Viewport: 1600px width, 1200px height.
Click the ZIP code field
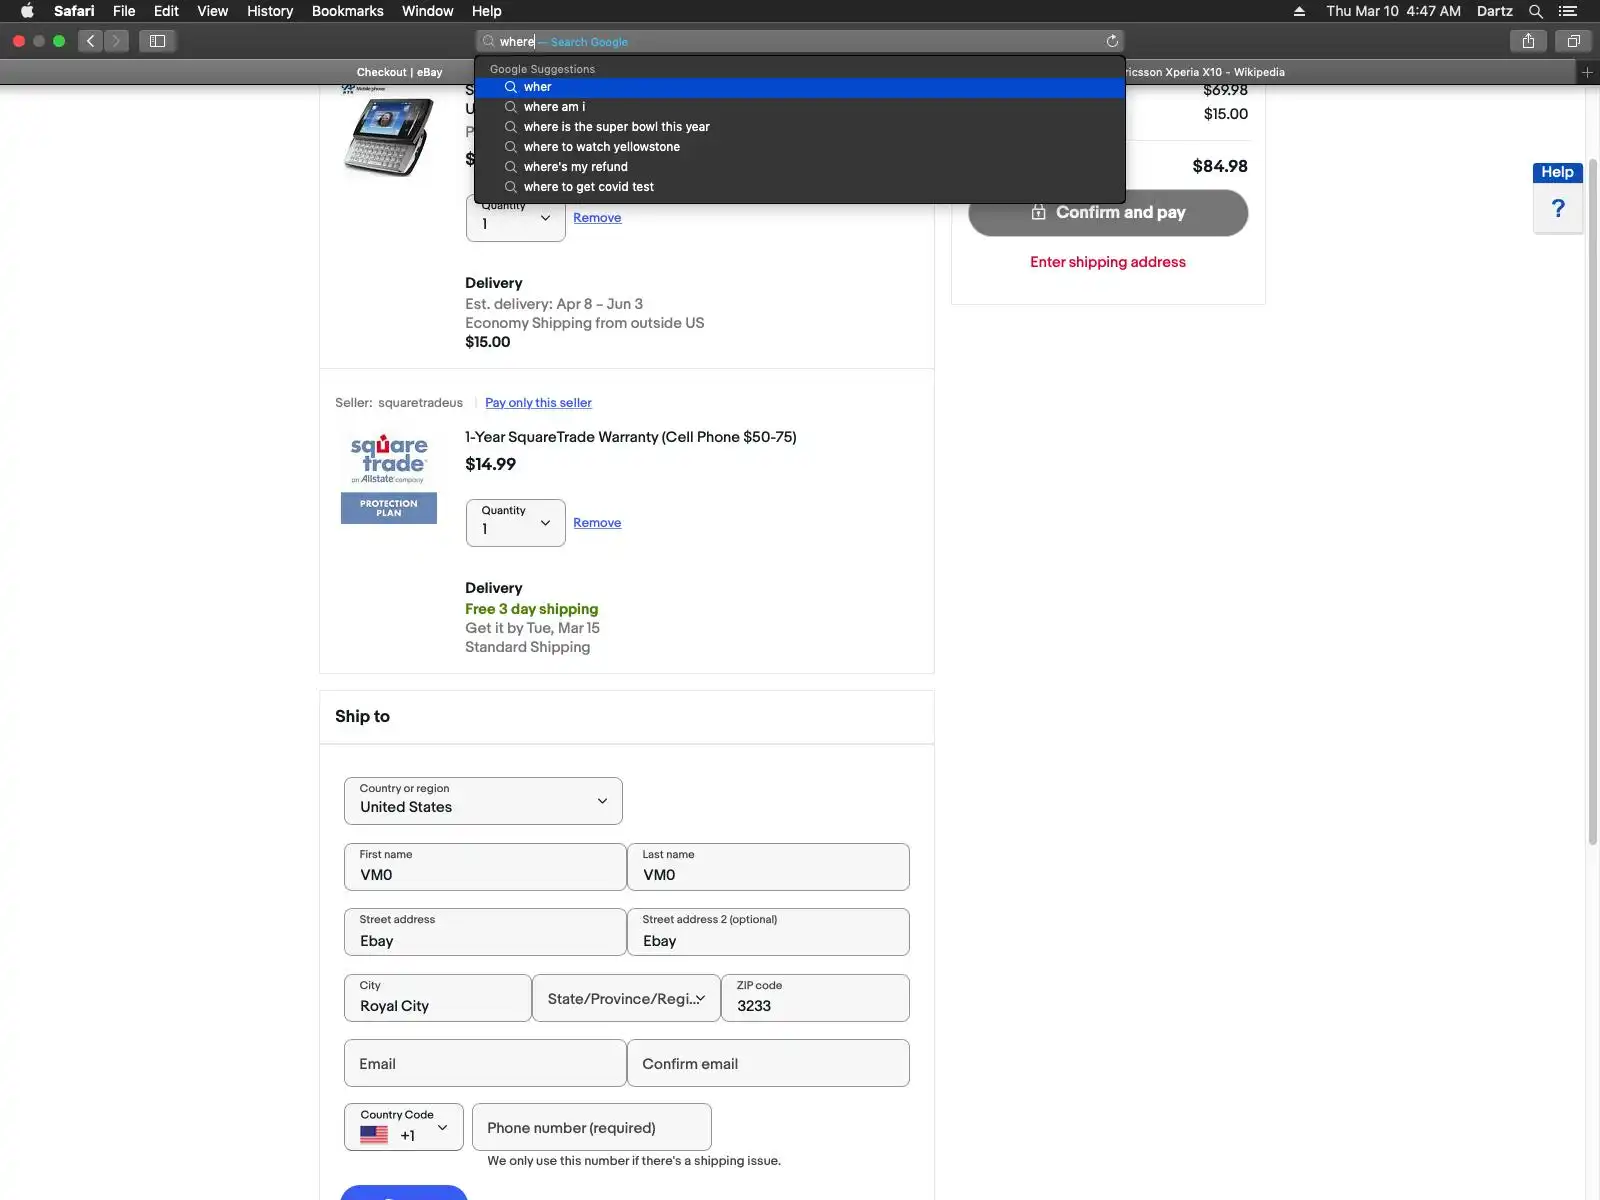coord(815,998)
